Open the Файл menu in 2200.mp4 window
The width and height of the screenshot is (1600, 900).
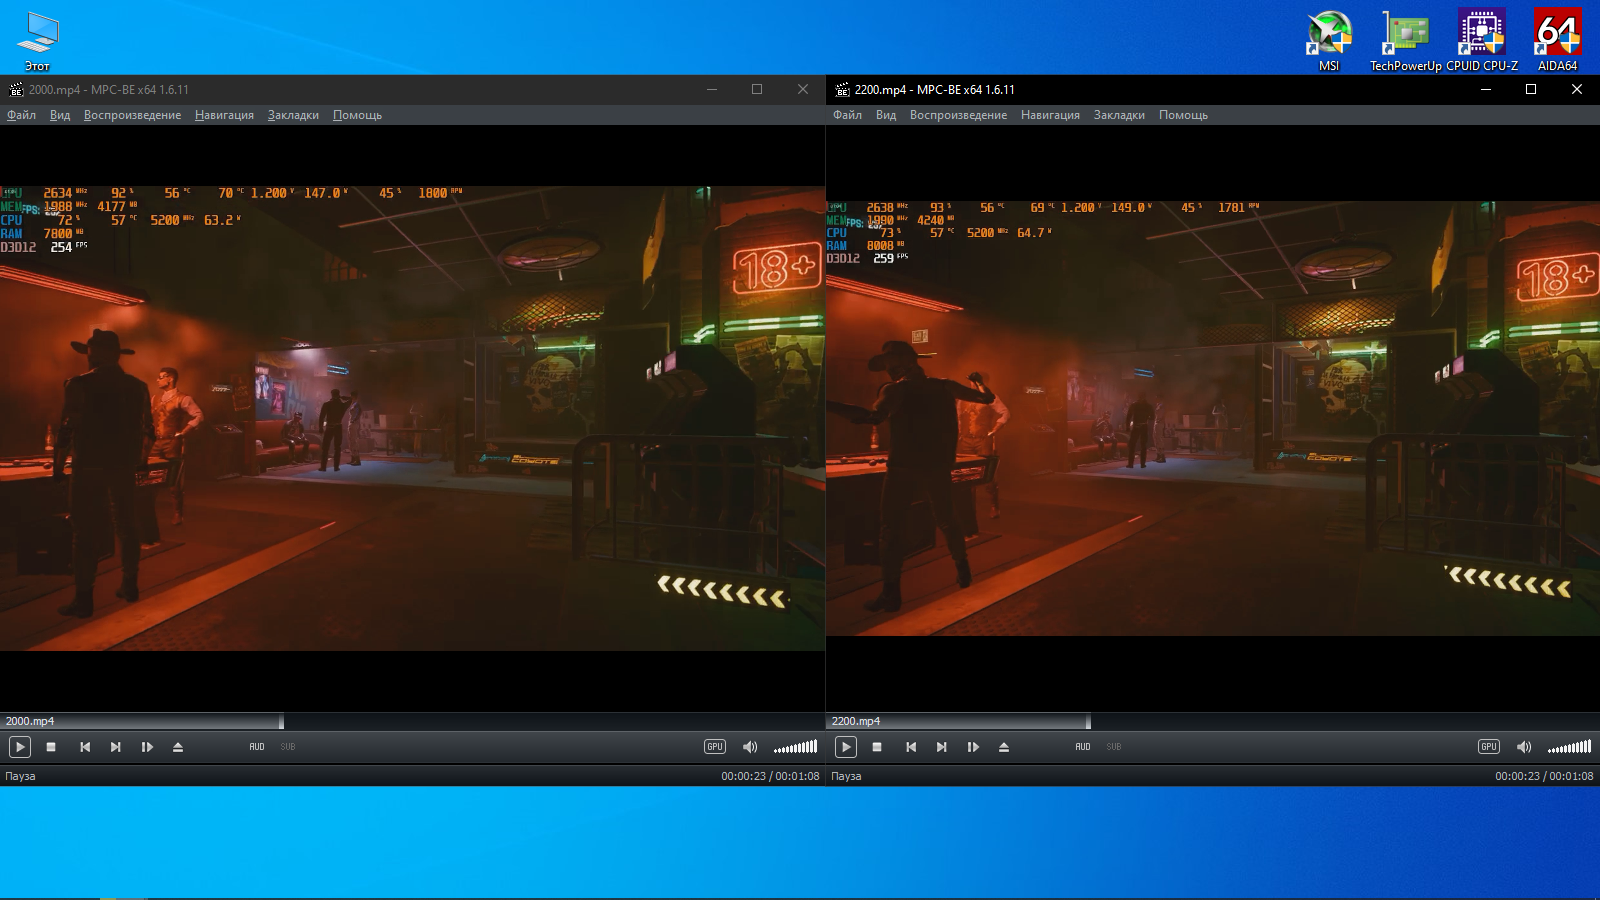point(847,115)
